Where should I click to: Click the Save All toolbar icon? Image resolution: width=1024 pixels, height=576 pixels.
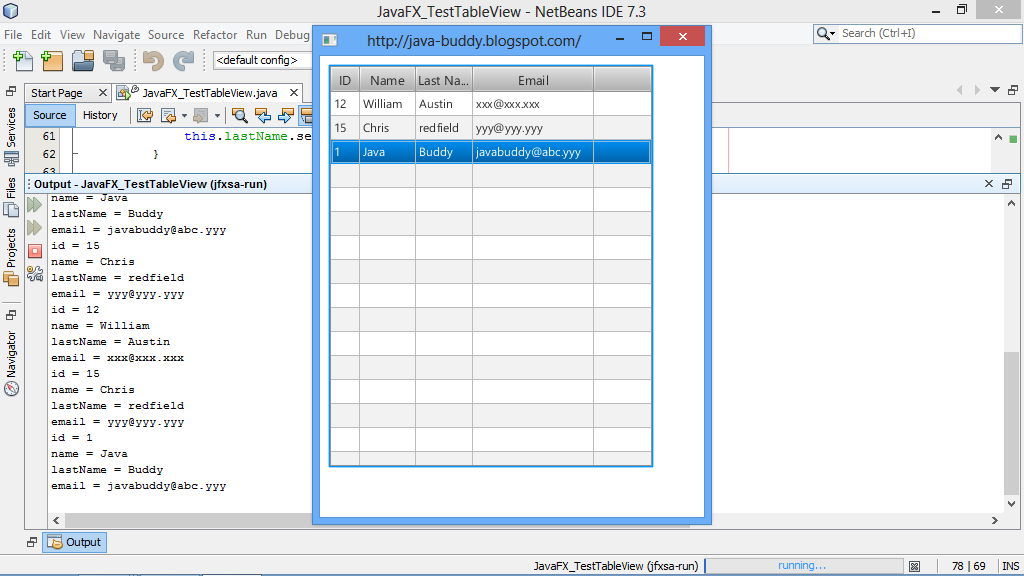(114, 61)
